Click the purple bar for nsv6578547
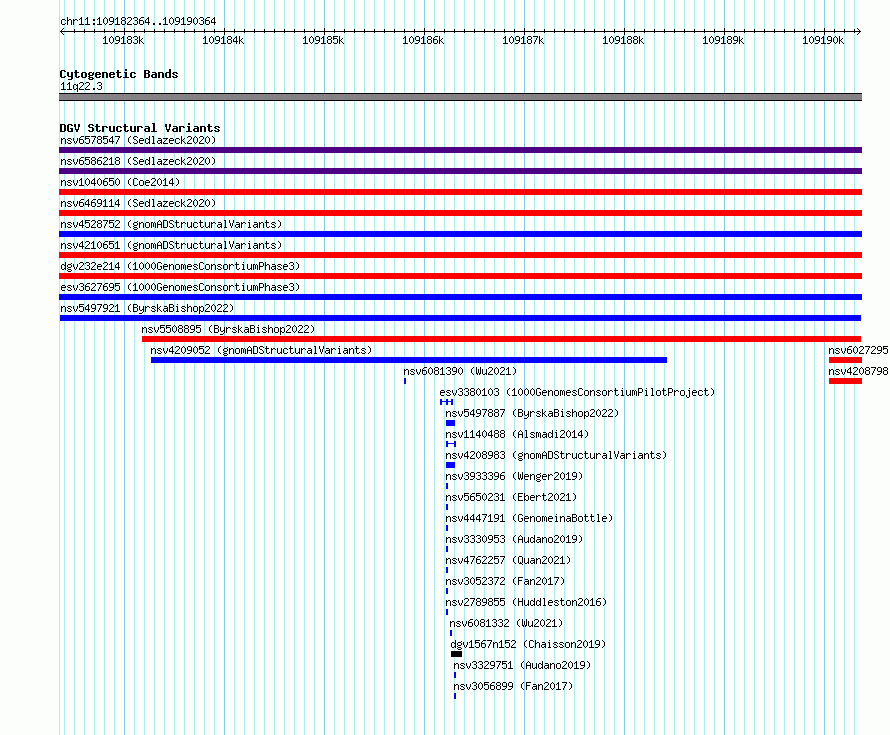Screen dimensions: 890x735 [x=460, y=150]
